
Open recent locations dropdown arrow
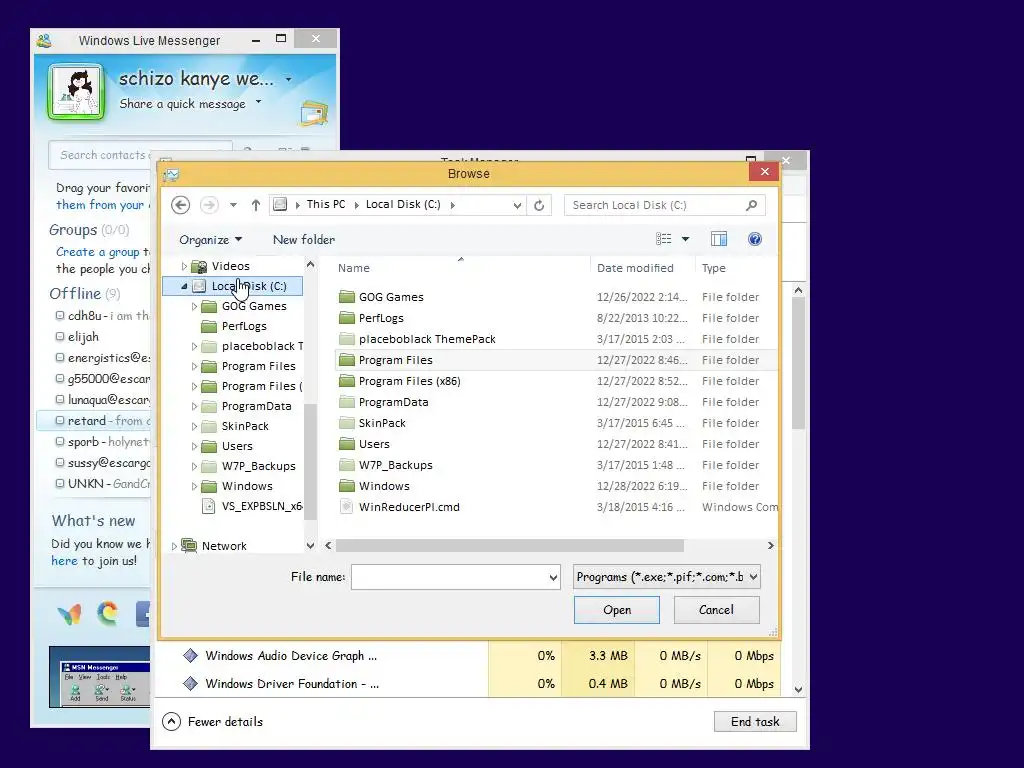[x=233, y=205]
